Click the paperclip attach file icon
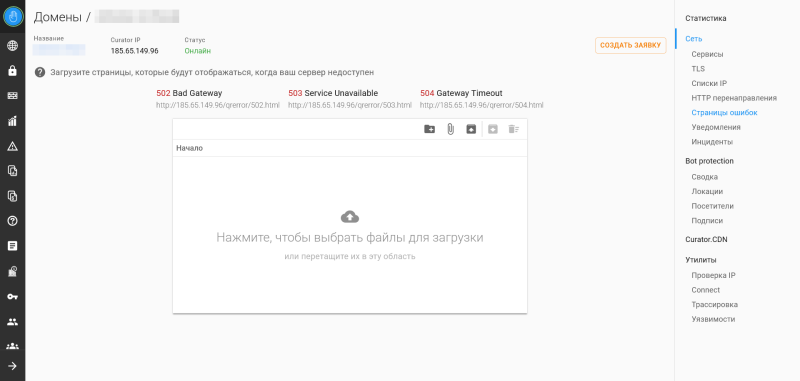 coord(451,130)
